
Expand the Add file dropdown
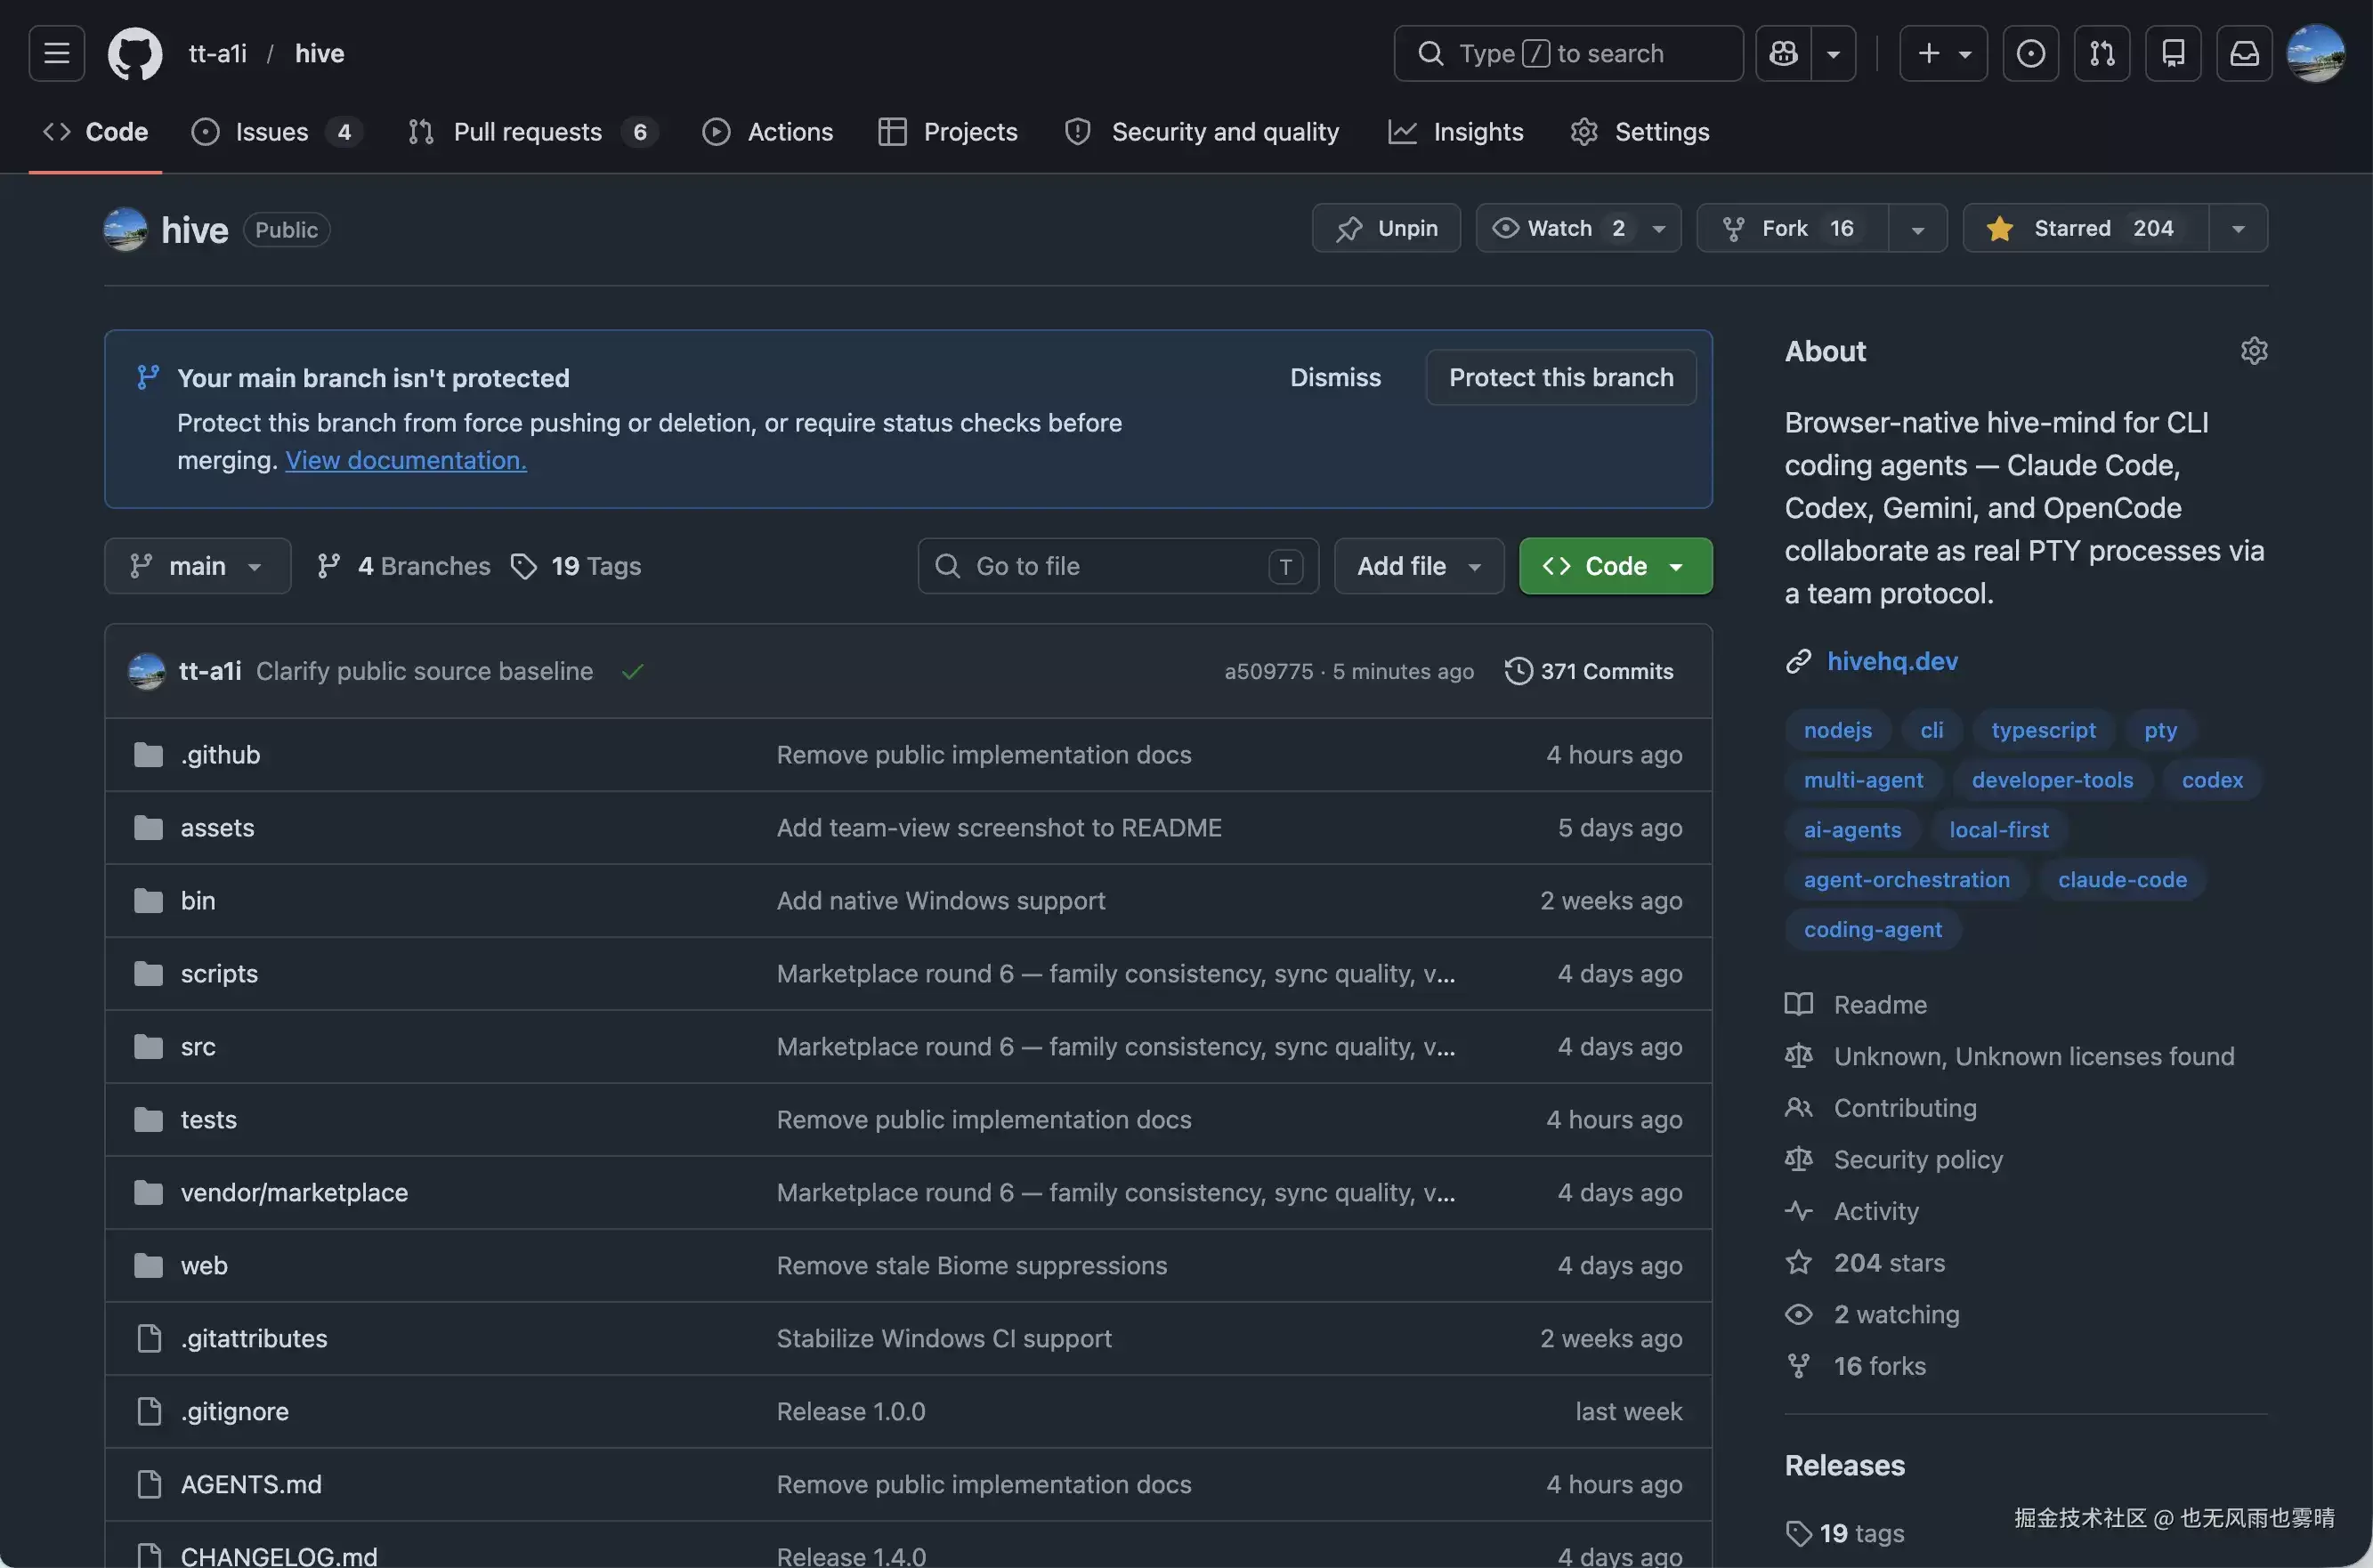pyautogui.click(x=1418, y=566)
